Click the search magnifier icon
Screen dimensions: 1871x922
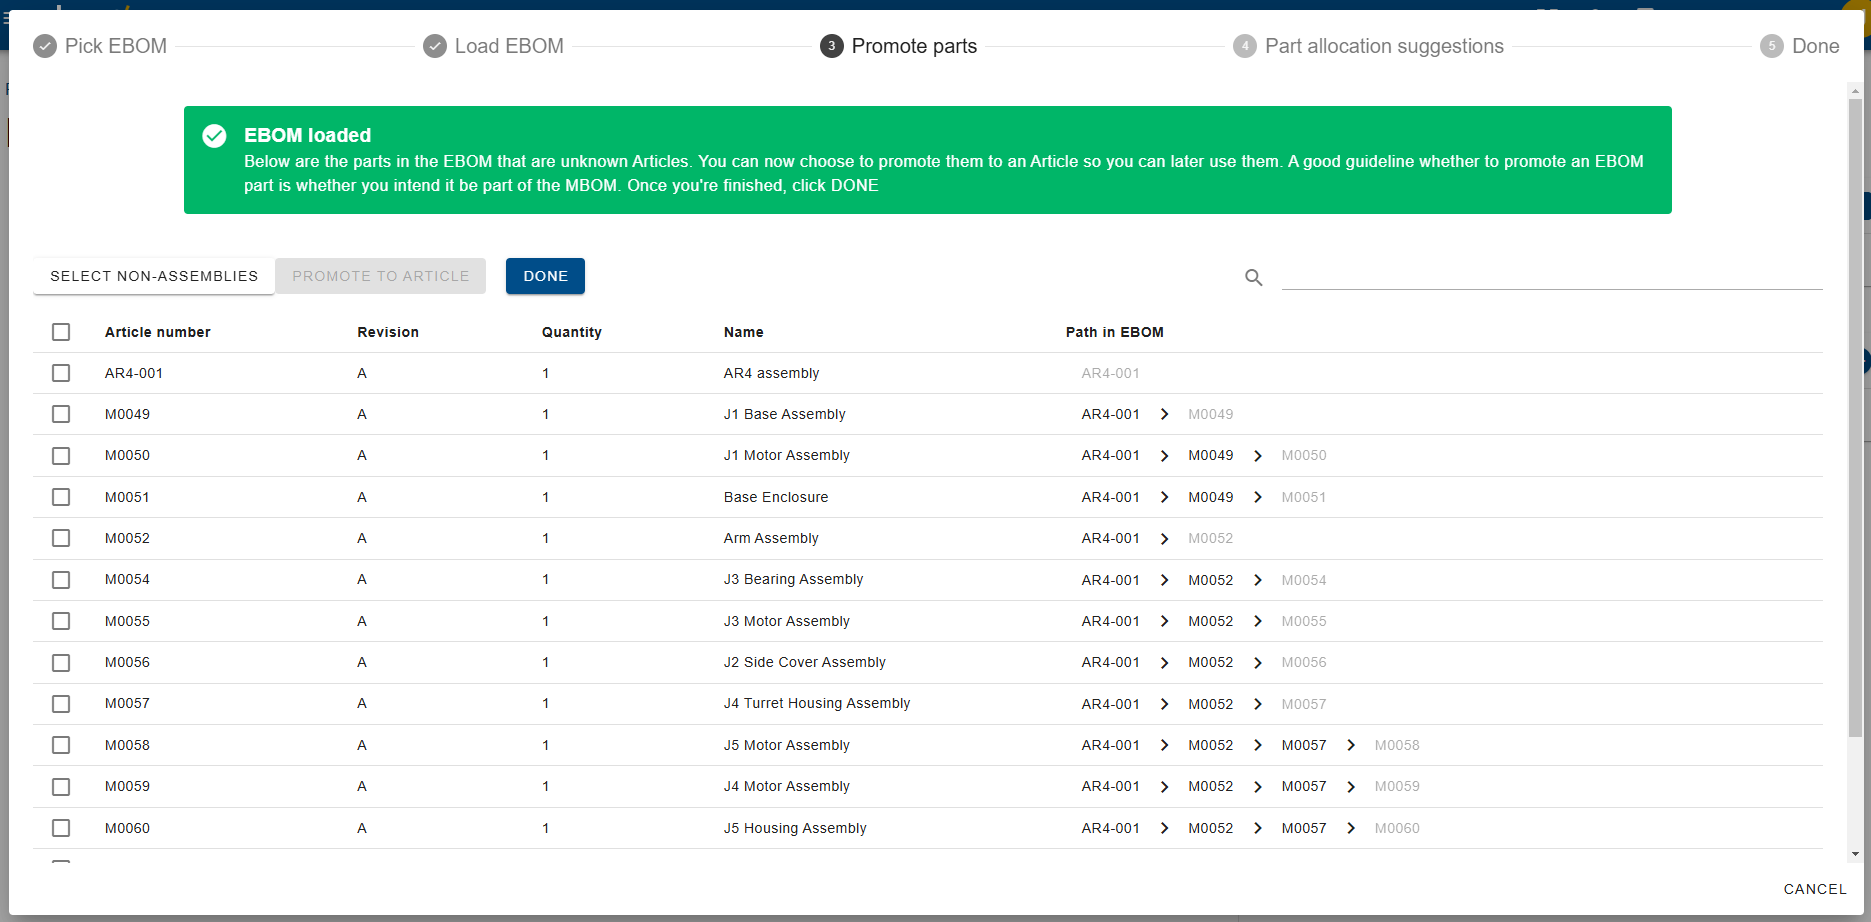(x=1253, y=278)
